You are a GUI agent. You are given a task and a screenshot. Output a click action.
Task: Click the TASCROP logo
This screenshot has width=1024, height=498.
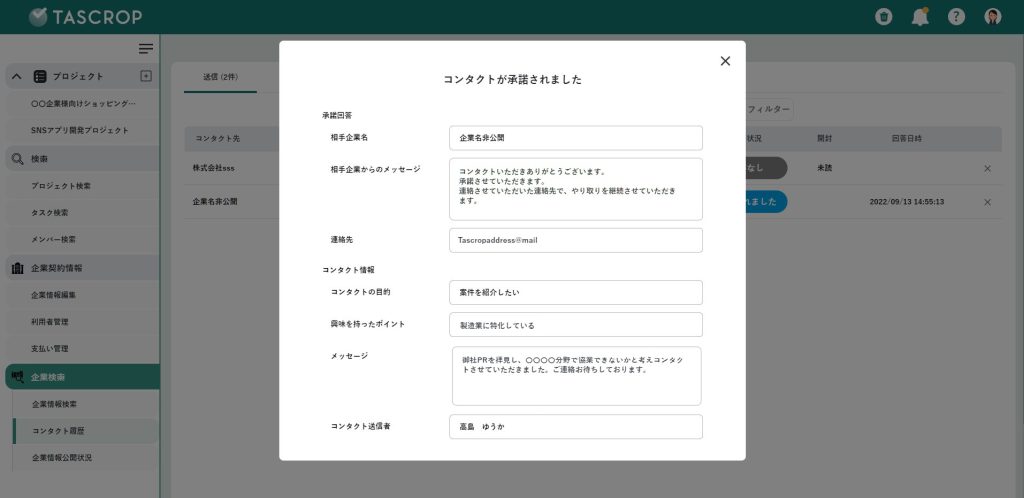(85, 17)
